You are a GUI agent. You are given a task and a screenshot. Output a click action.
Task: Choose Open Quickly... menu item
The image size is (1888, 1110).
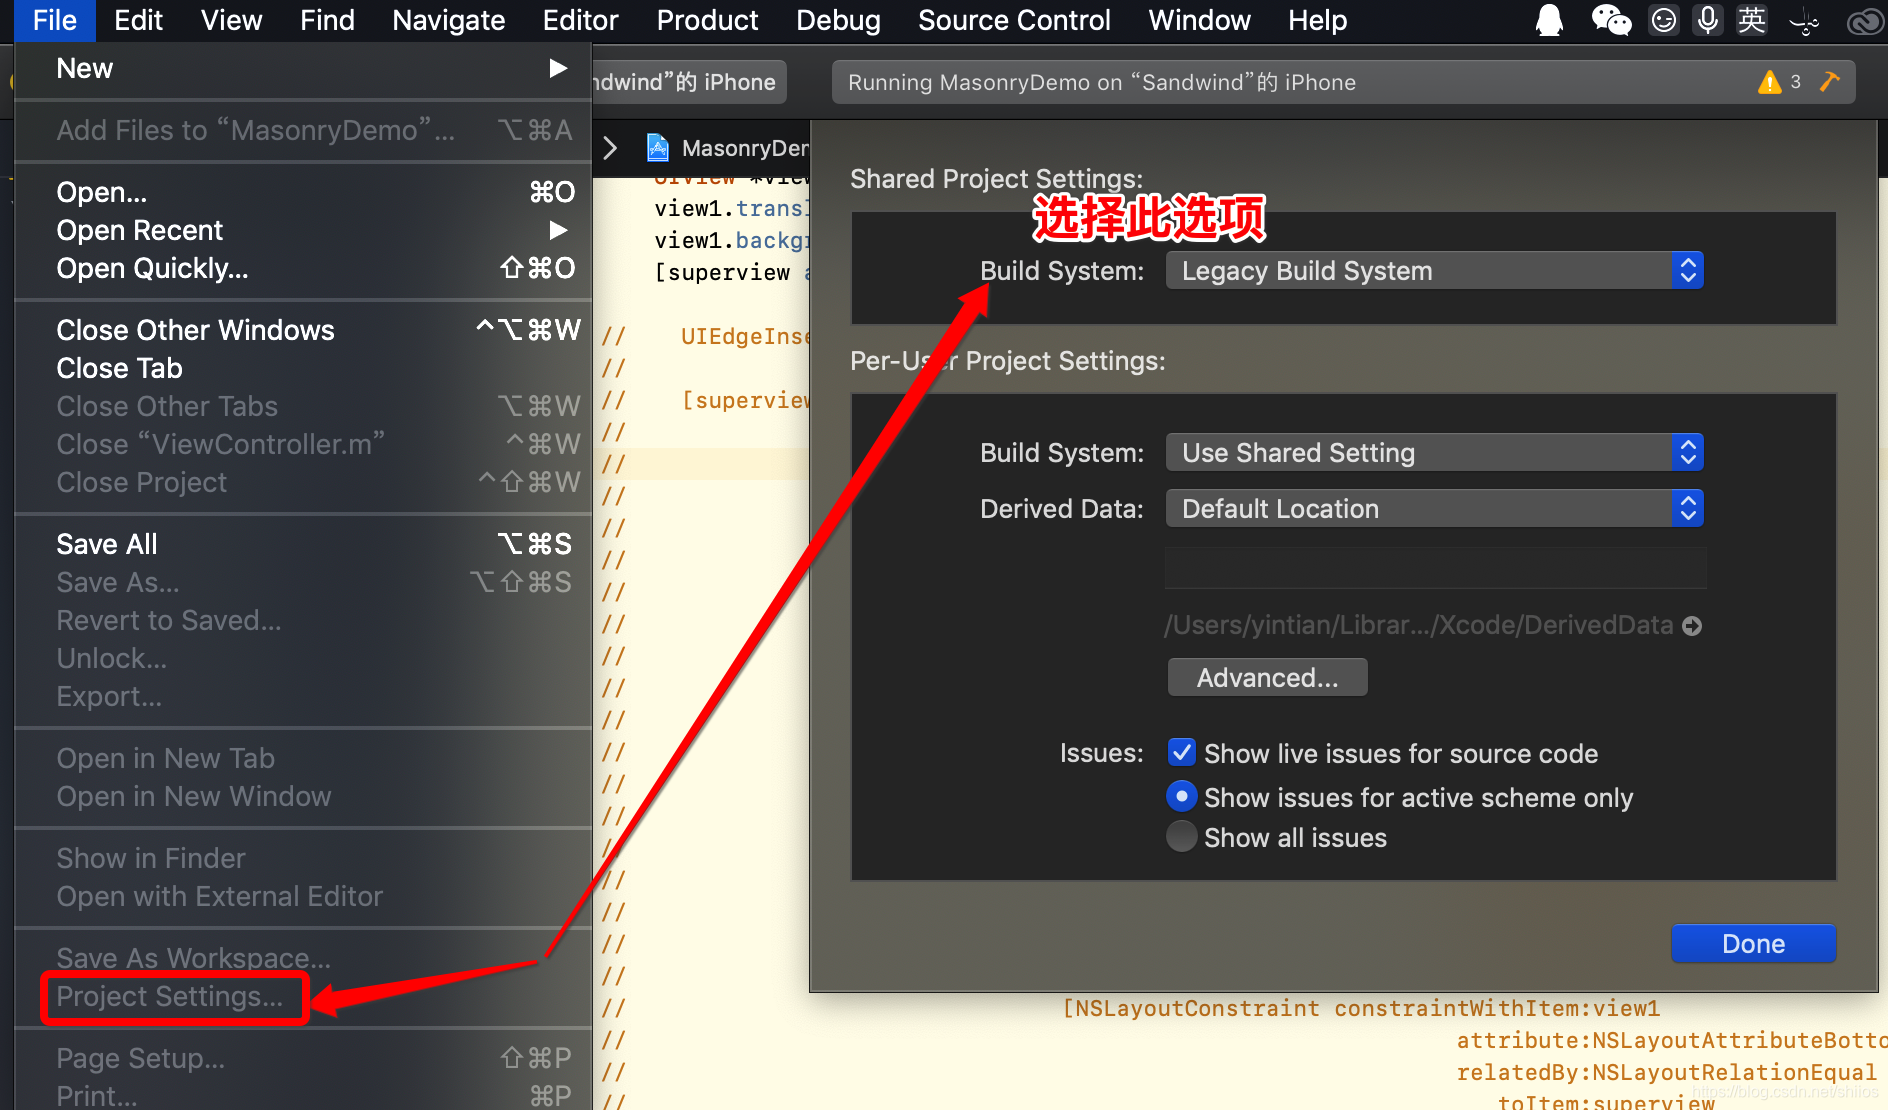(x=304, y=268)
